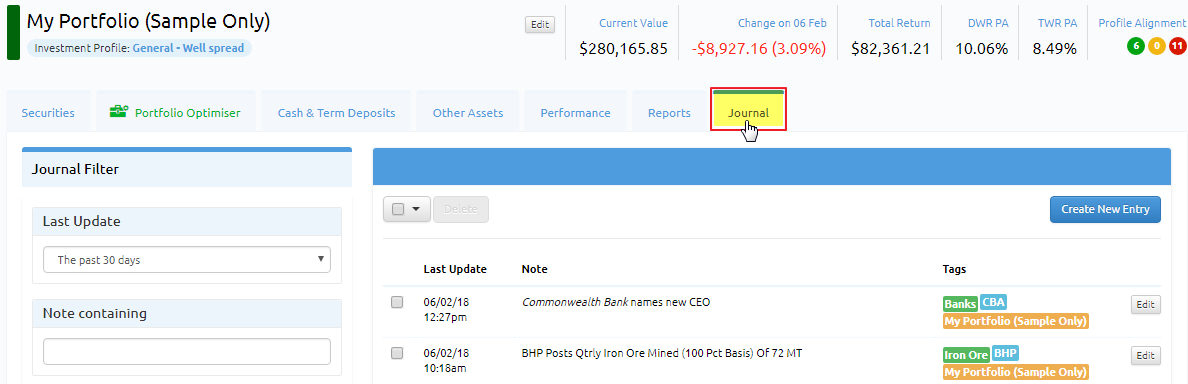Click the Total Return value $82,361.21
The height and width of the screenshot is (384, 1188).
(x=890, y=49)
